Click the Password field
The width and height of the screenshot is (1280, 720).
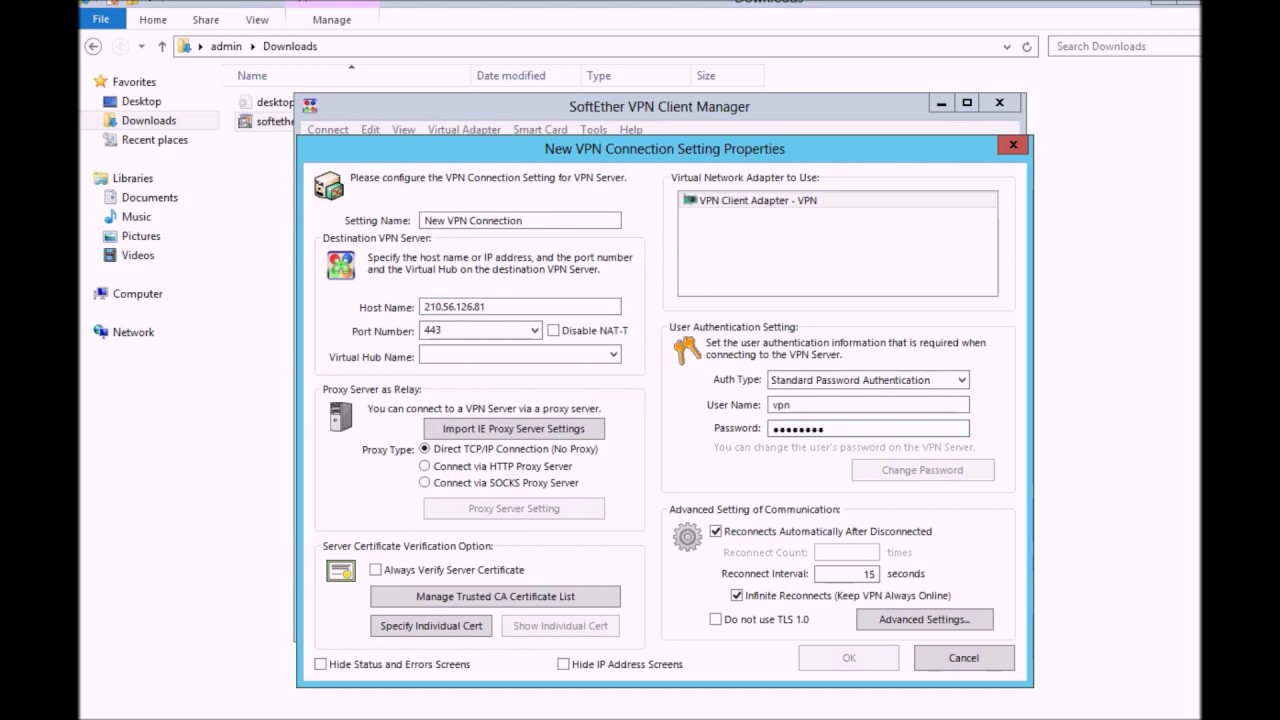(x=868, y=429)
